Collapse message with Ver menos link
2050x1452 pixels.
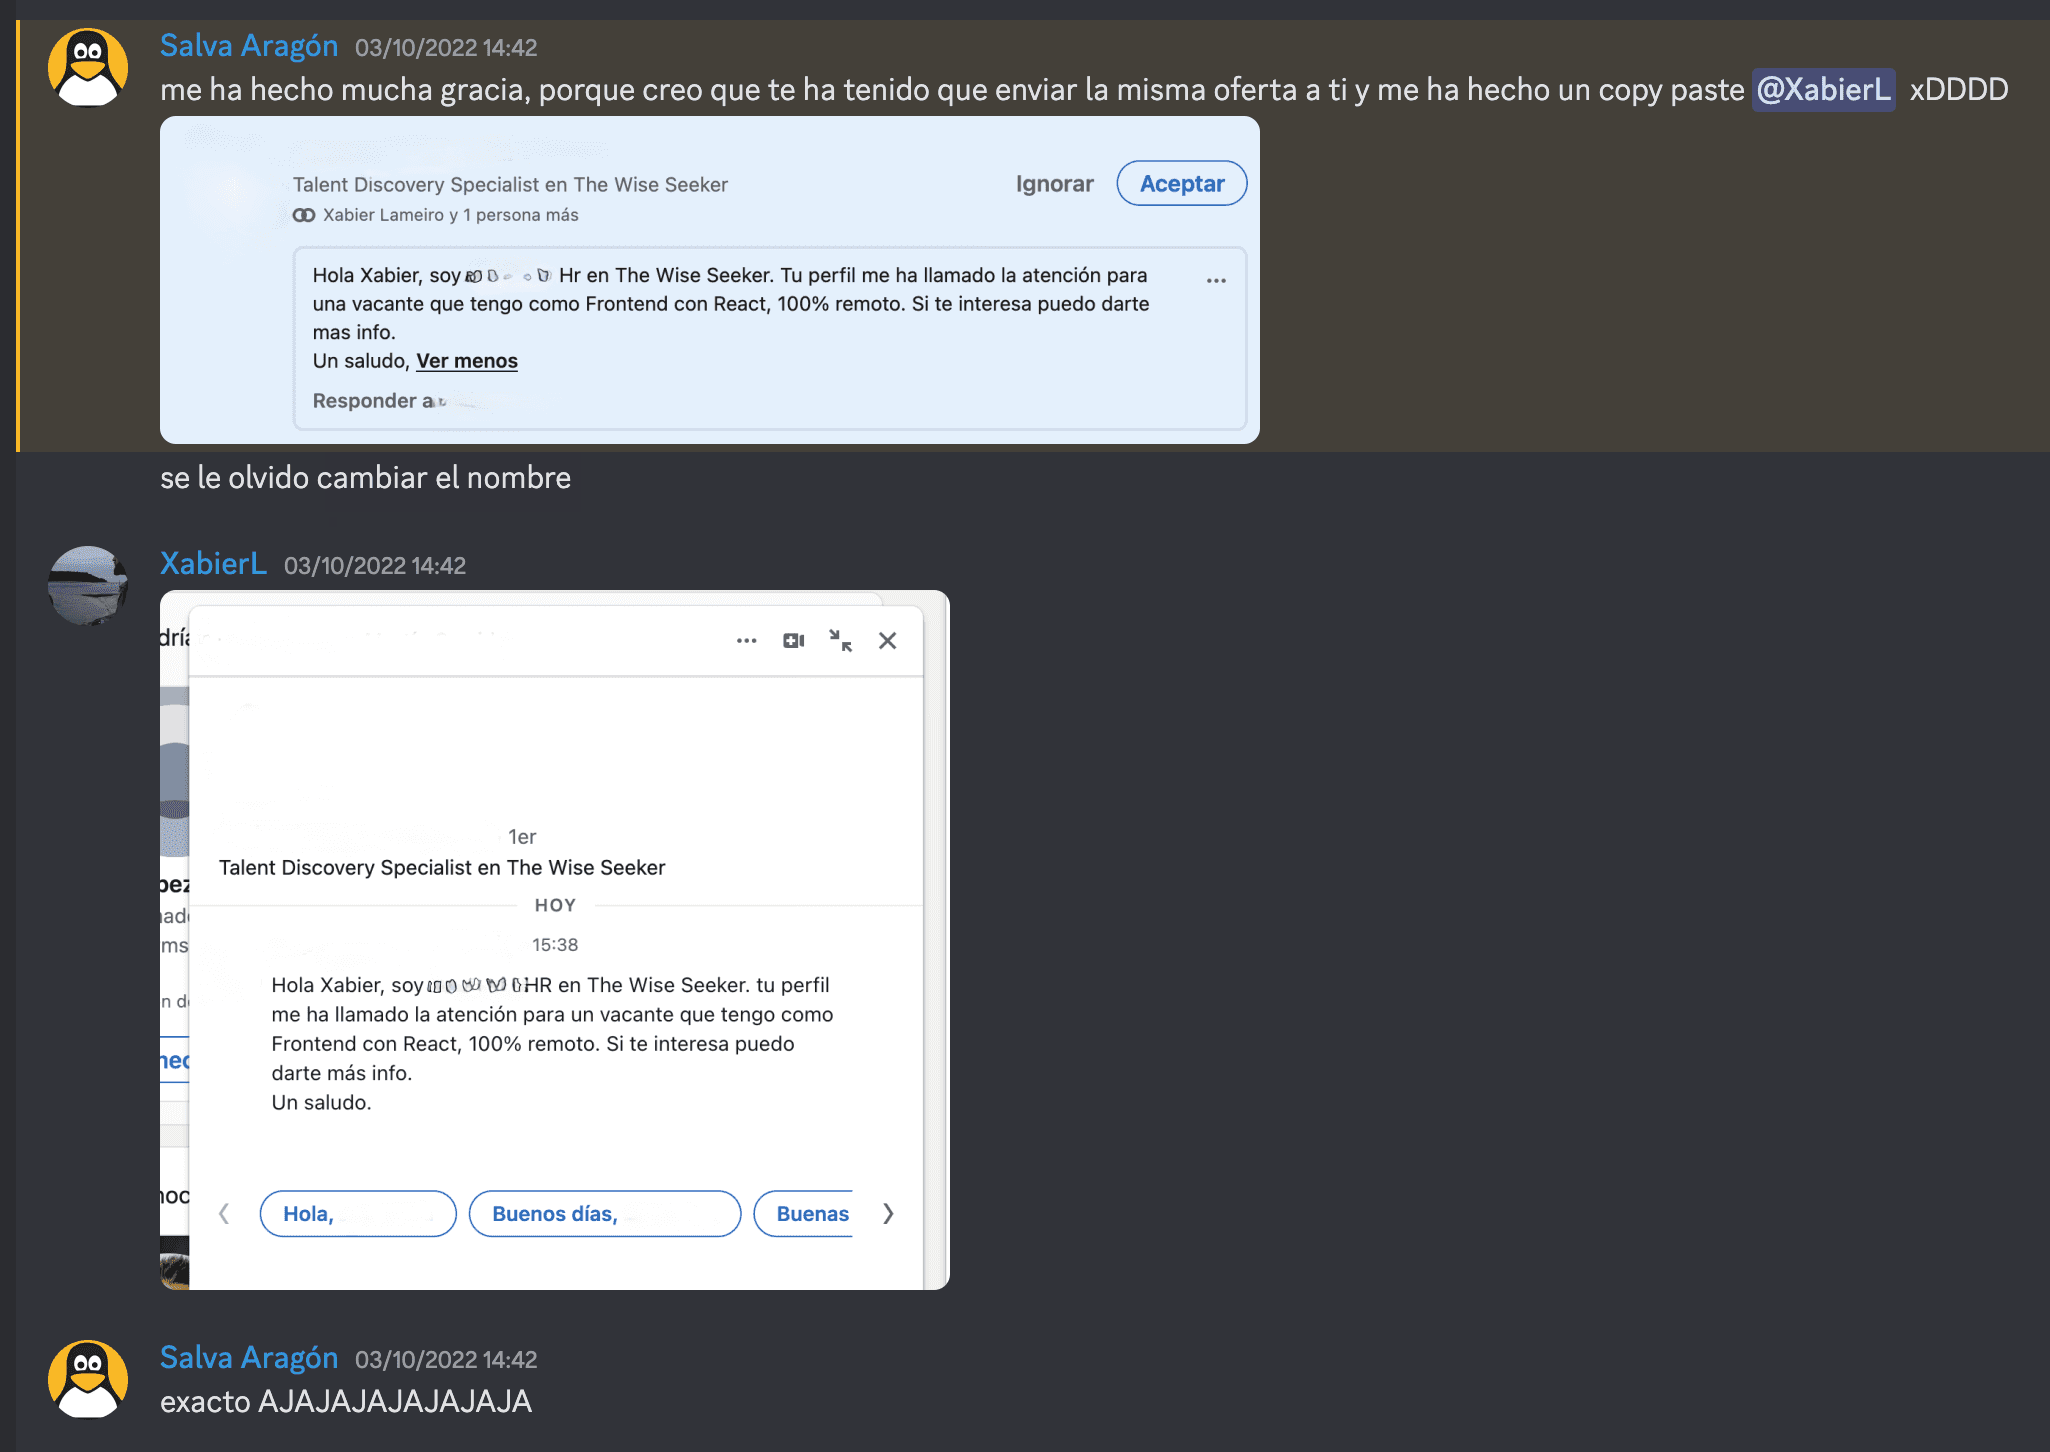(466, 361)
